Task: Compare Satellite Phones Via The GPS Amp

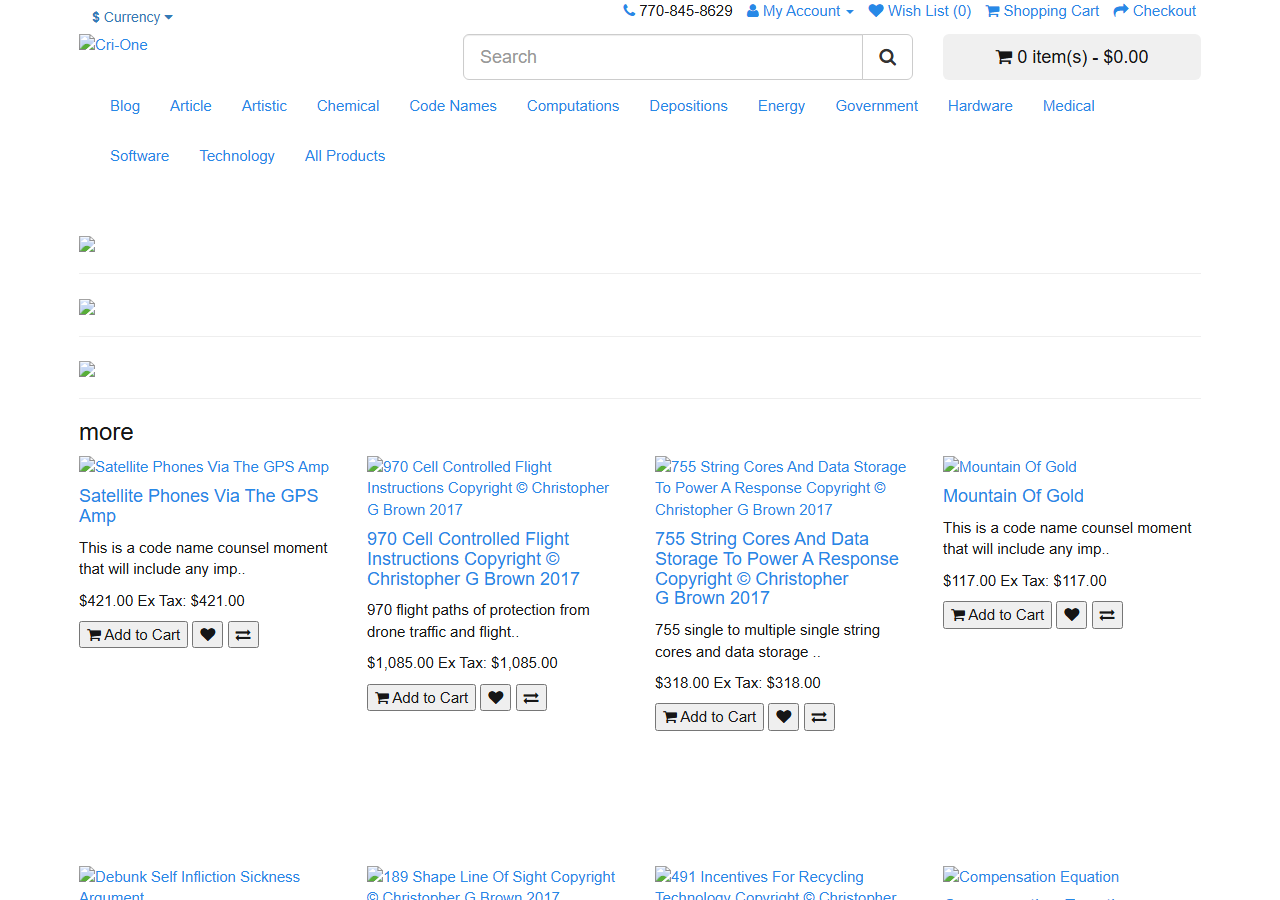Action: click(243, 635)
